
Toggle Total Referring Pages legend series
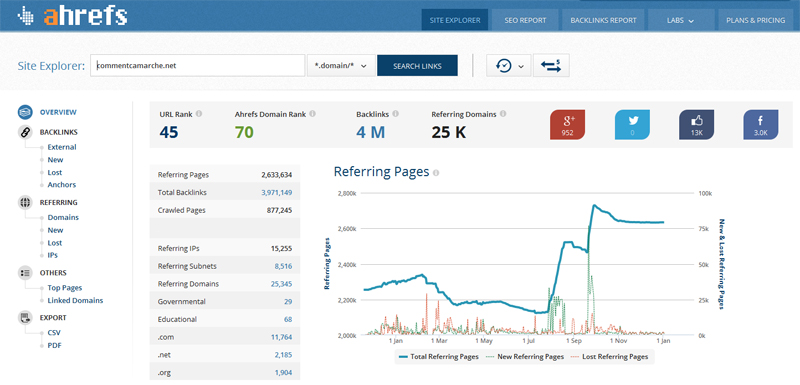(439, 356)
